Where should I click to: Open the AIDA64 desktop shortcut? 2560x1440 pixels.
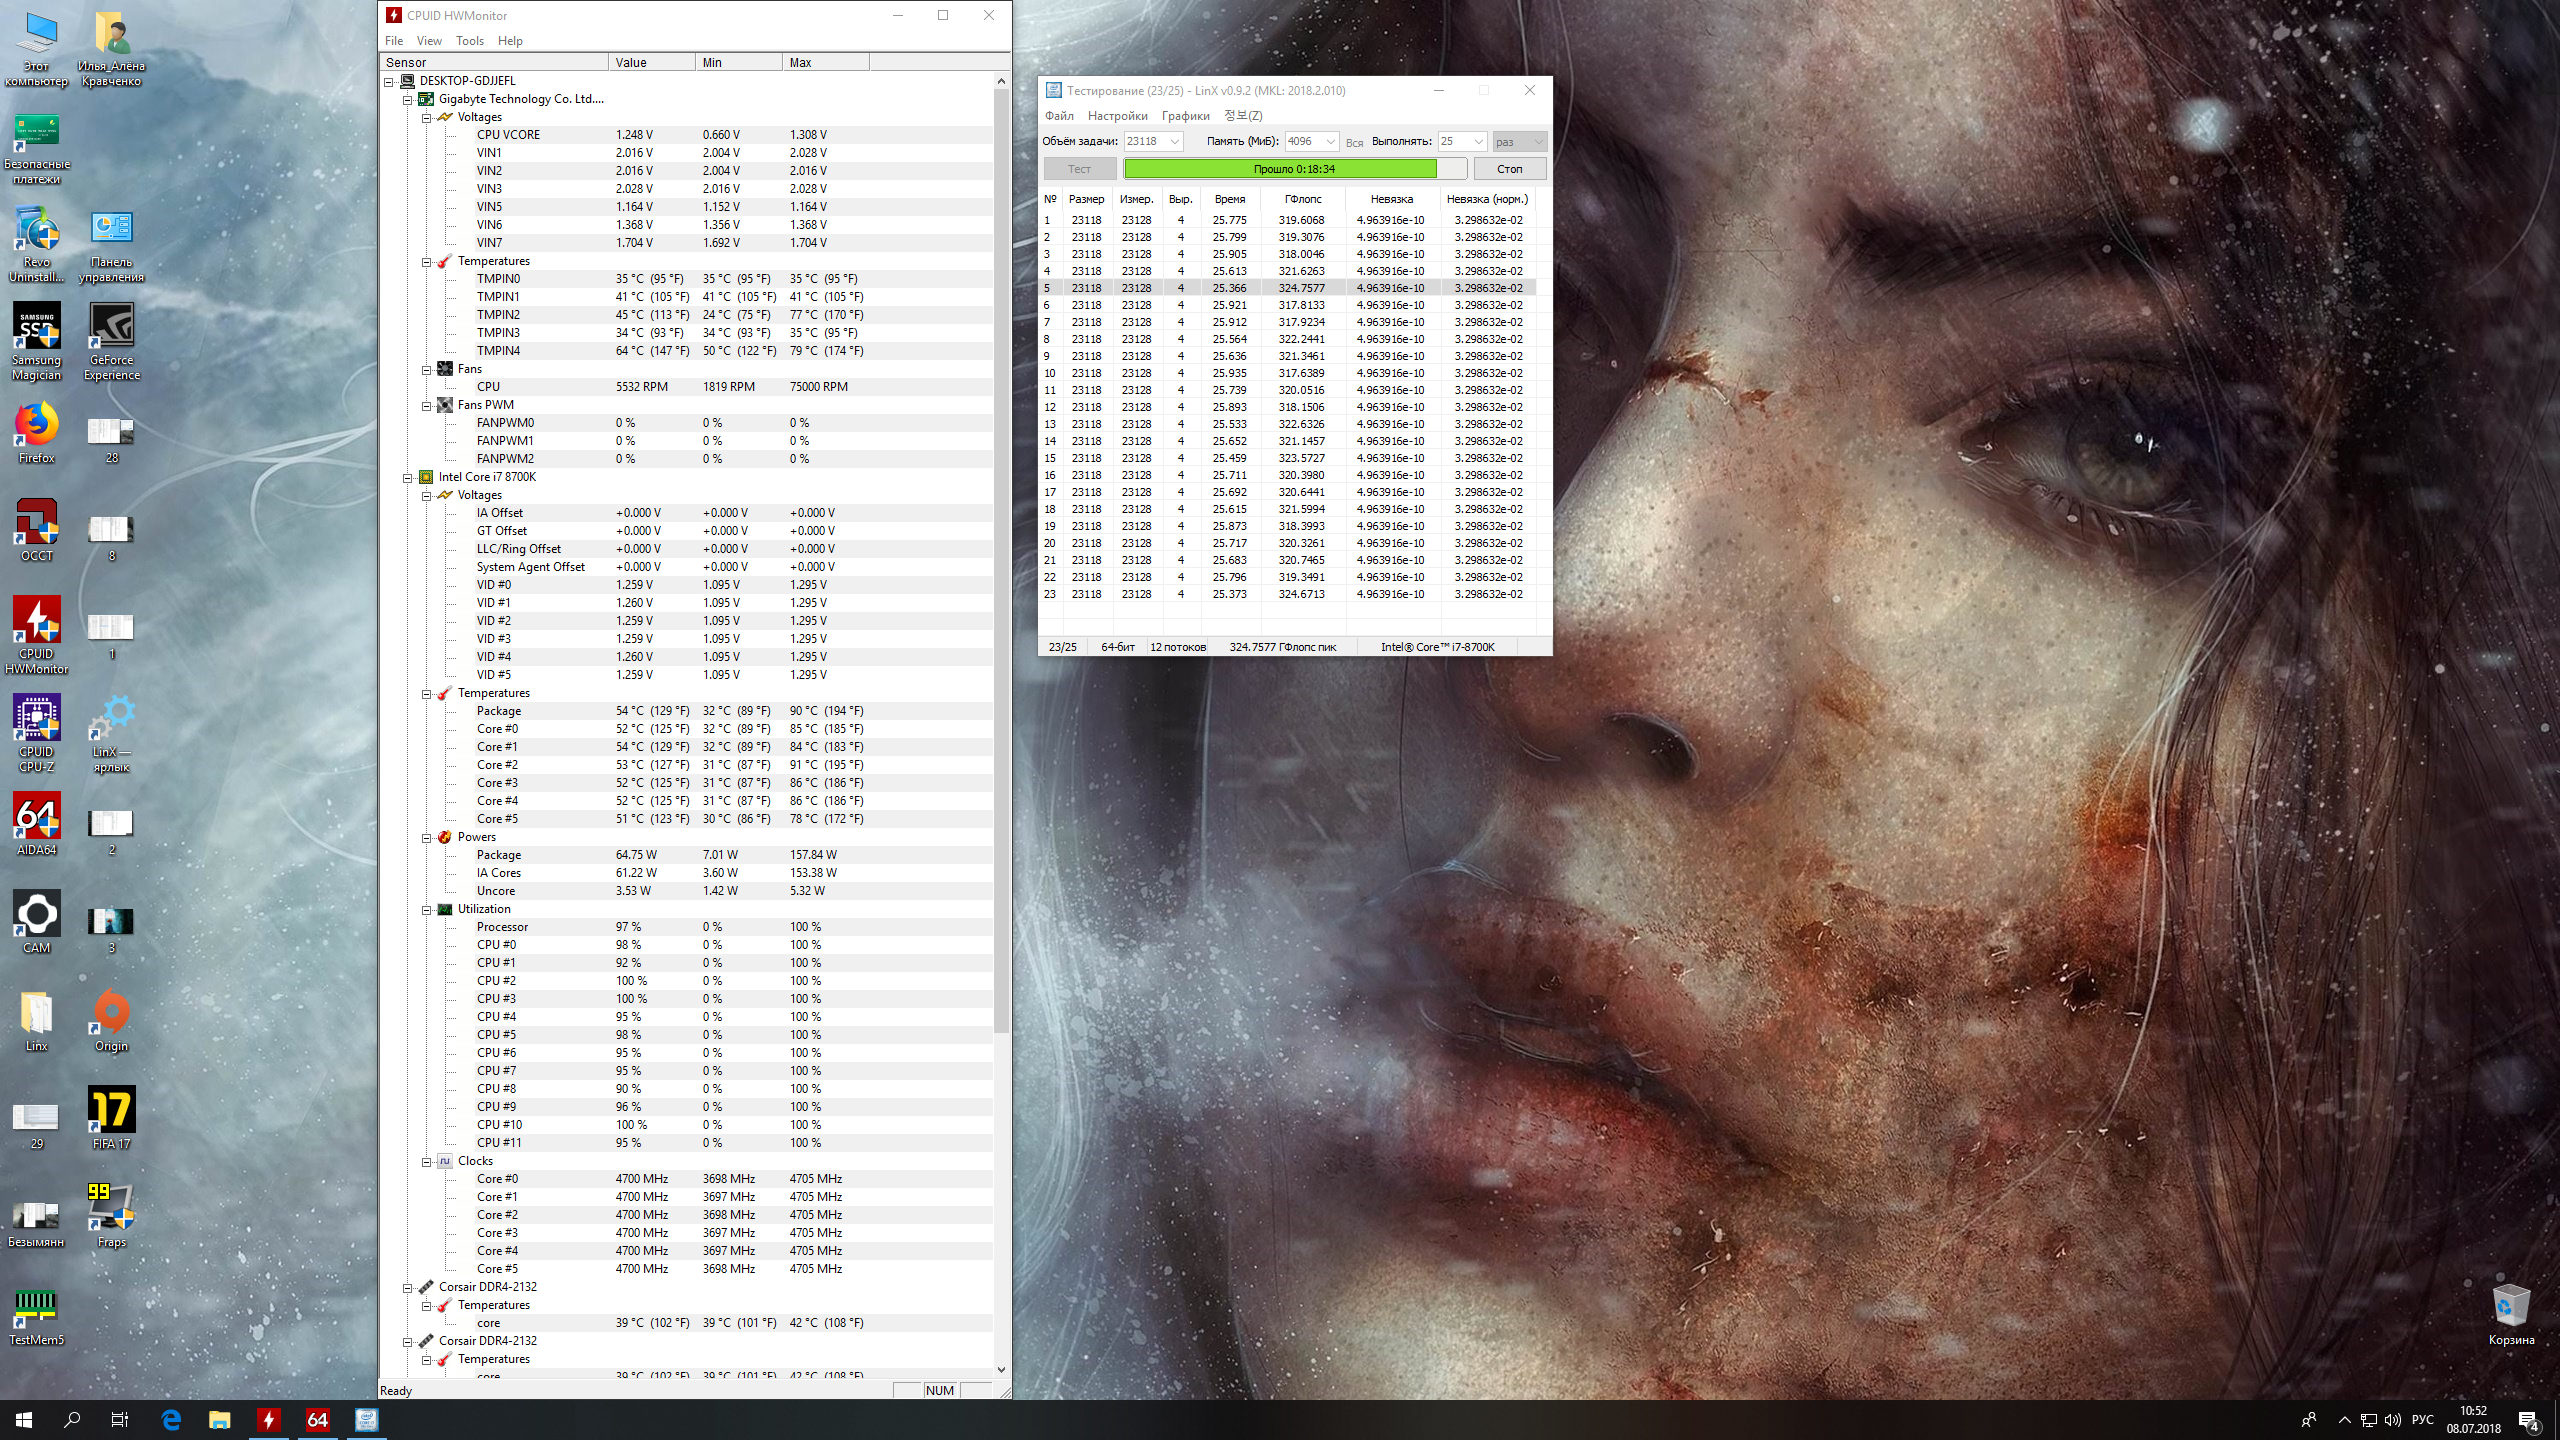[37, 817]
